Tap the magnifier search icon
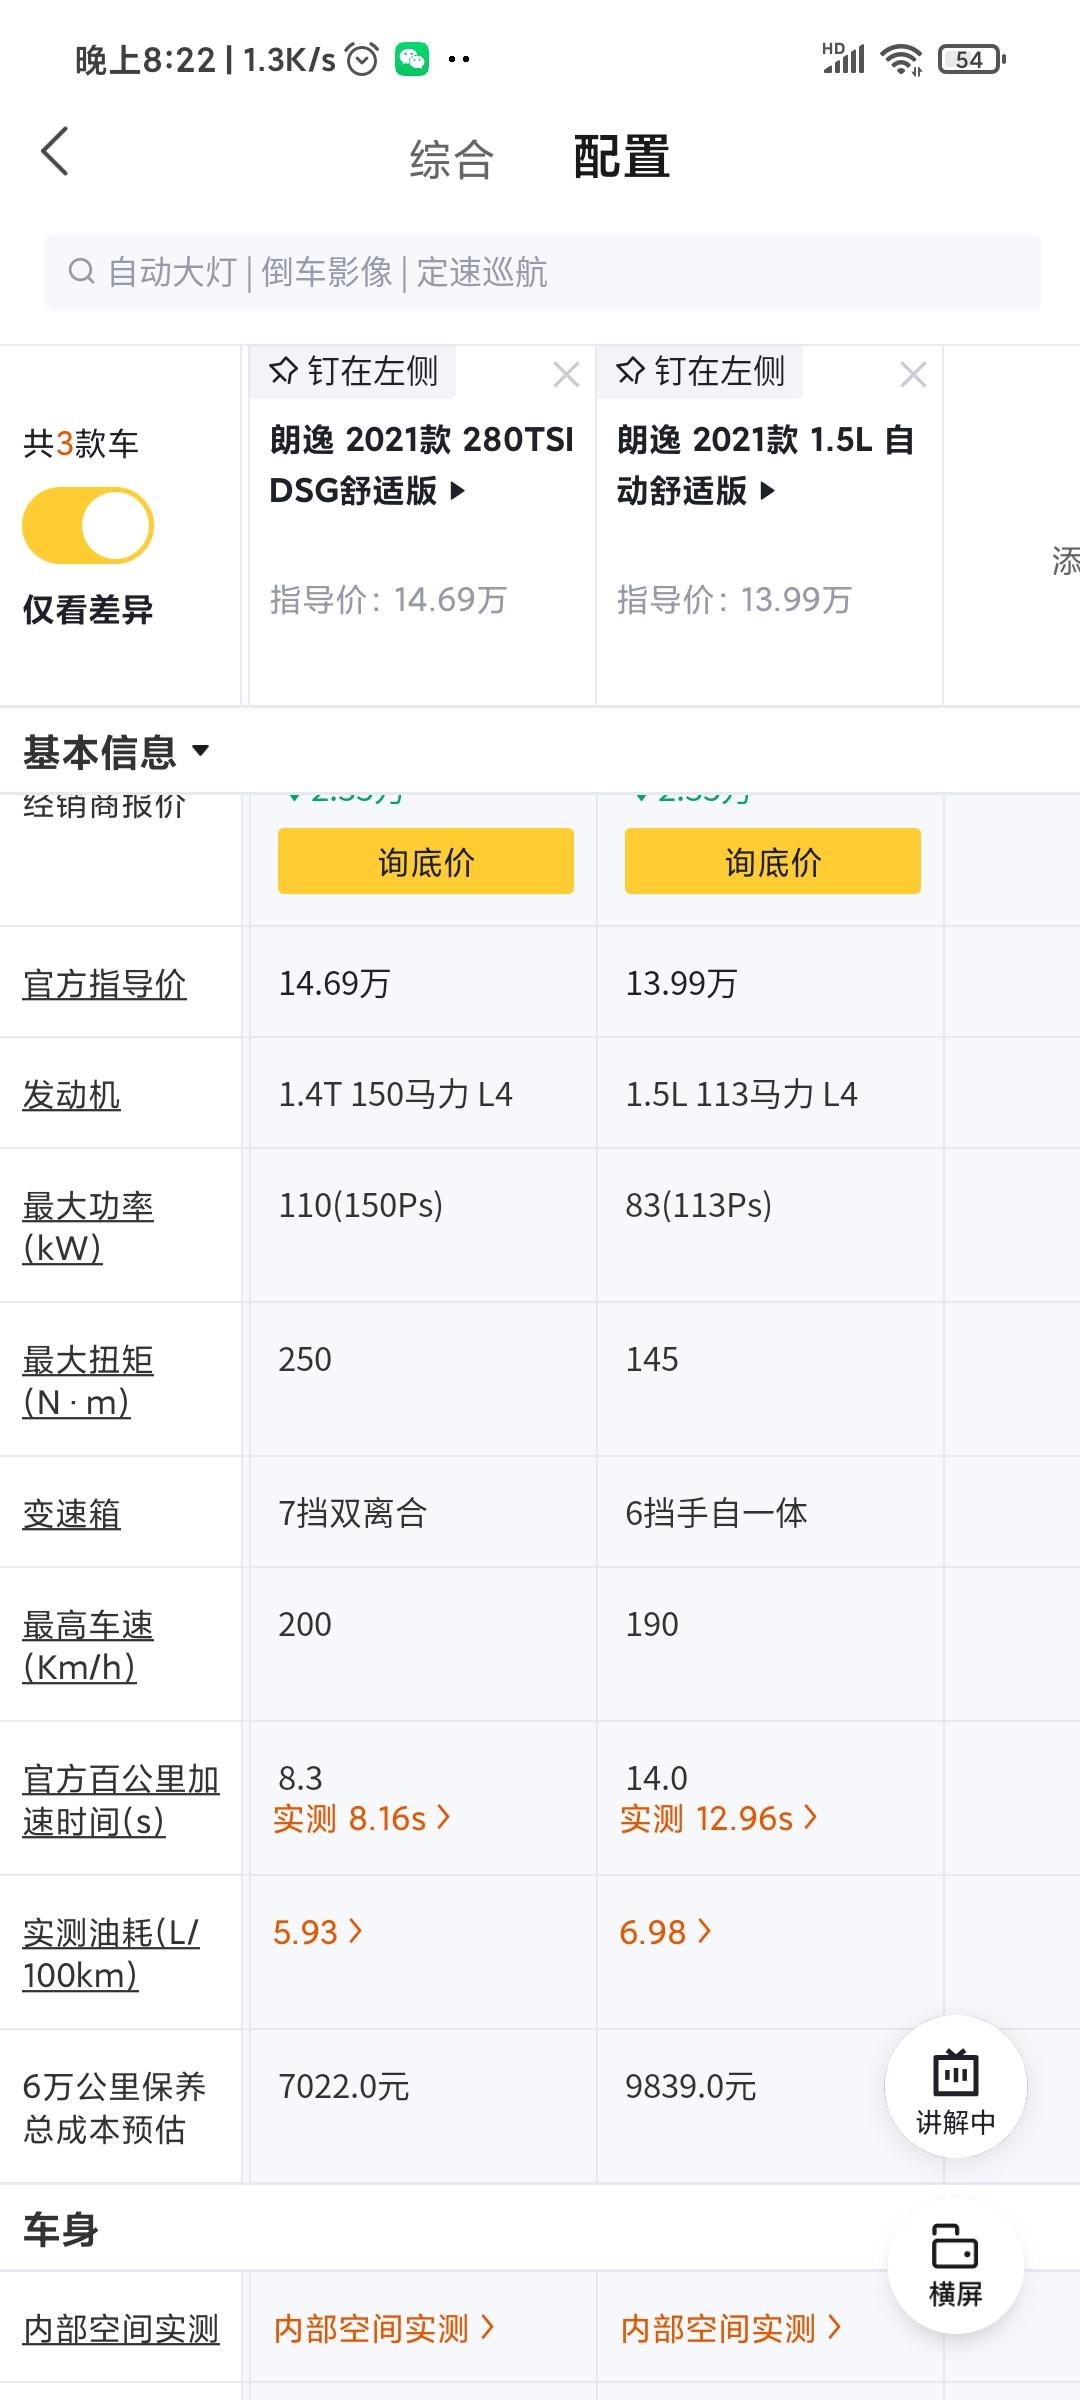Screen dimensions: 1080x2400 point(81,272)
